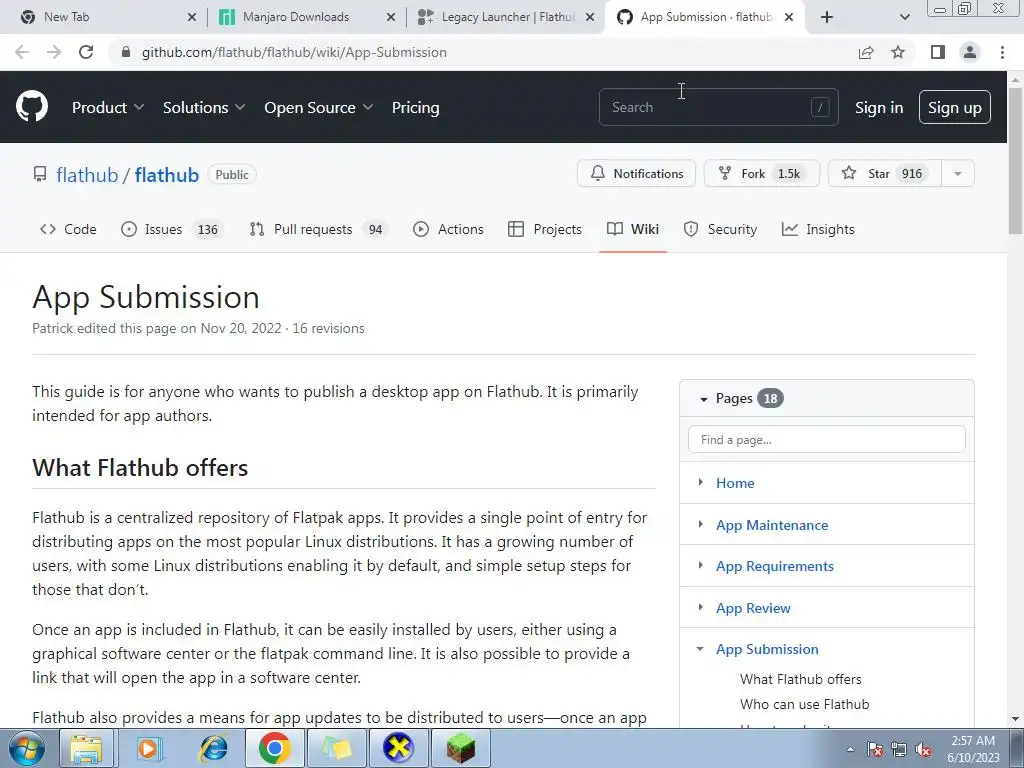This screenshot has width=1024, height=768.
Task: Click the Notifications button
Action: (x=637, y=174)
